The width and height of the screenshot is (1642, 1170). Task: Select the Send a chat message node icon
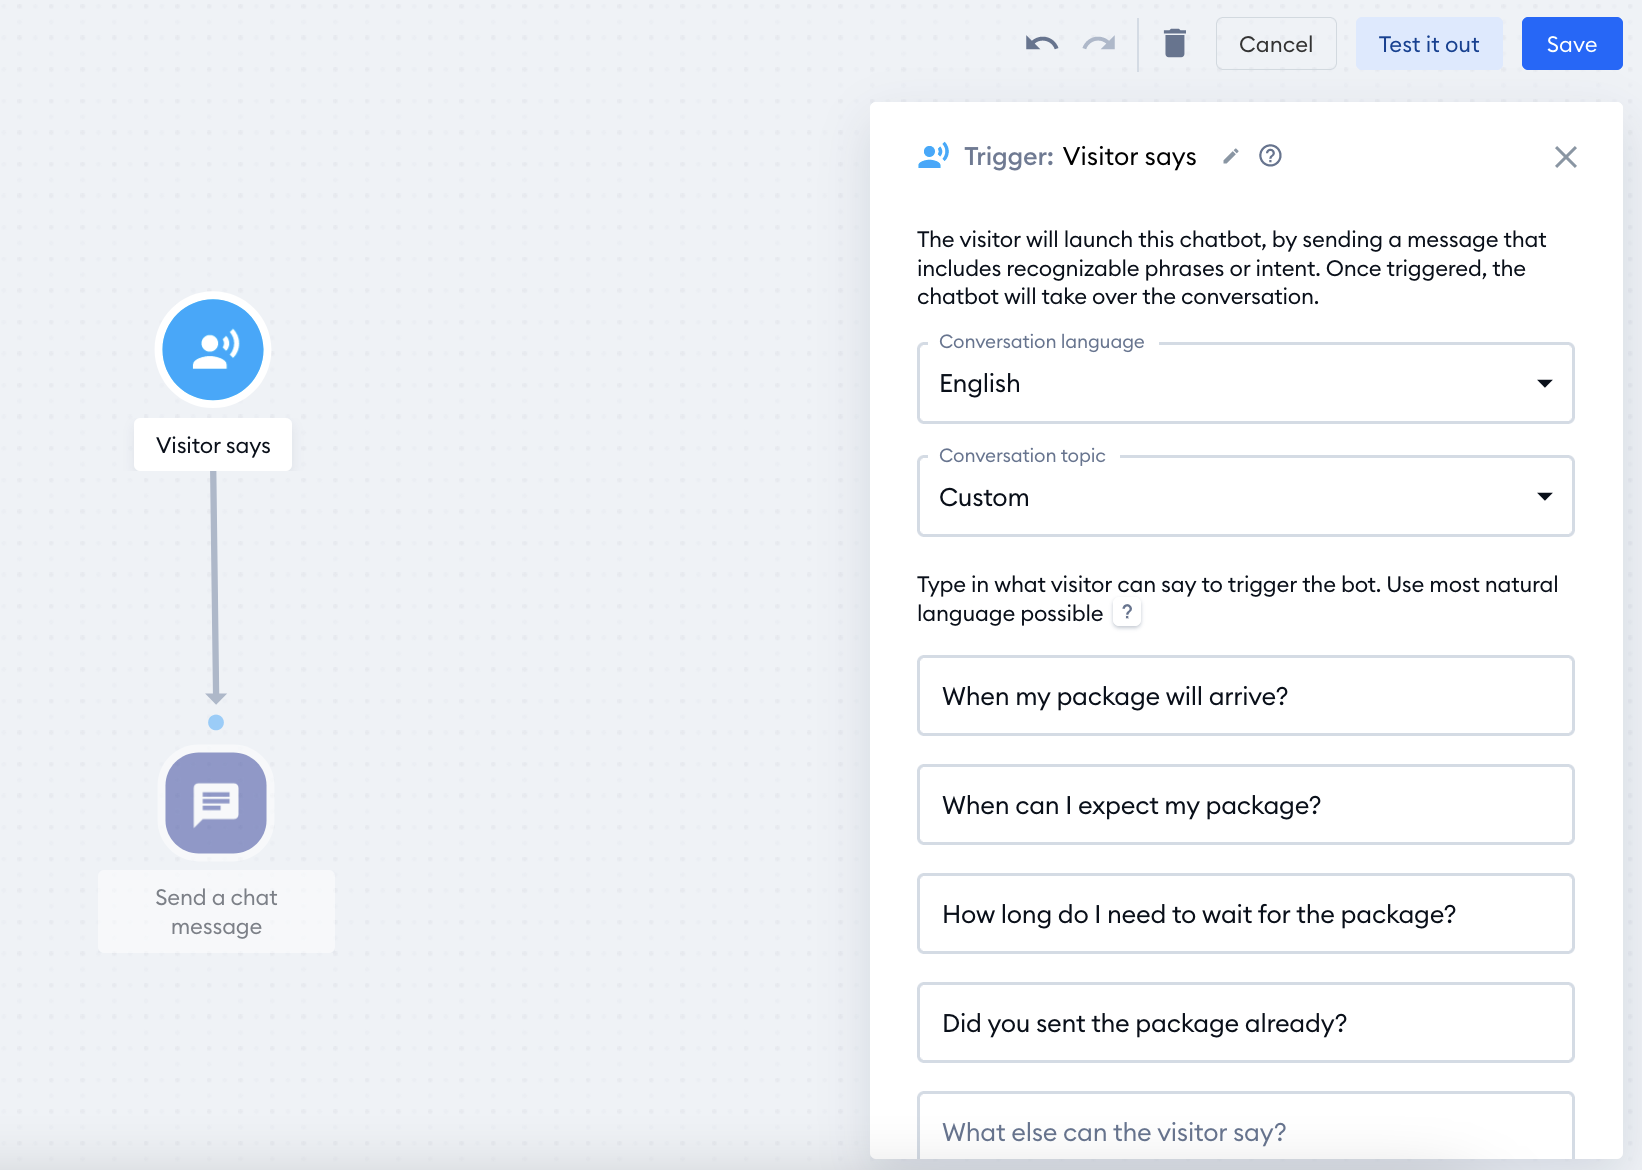(216, 803)
